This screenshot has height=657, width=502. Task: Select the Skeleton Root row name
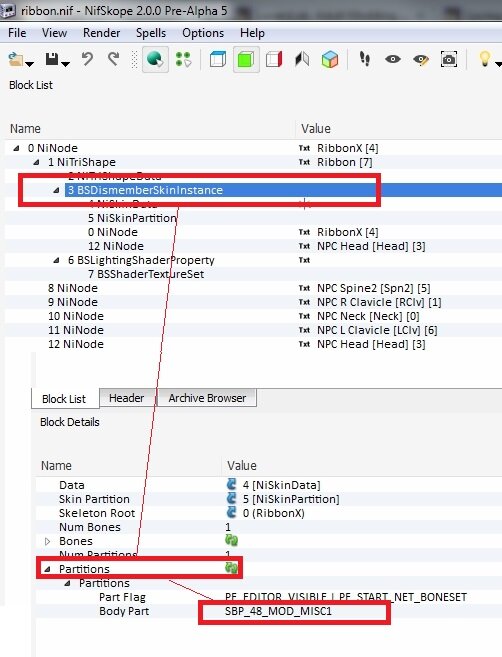click(x=97, y=513)
